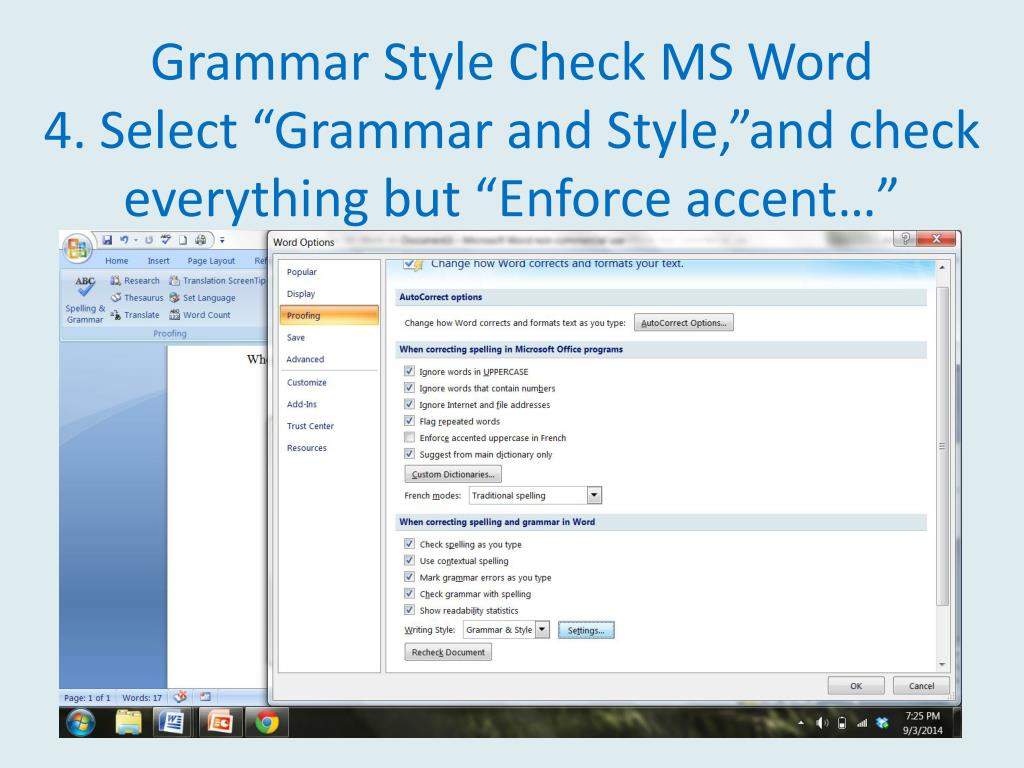This screenshot has width=1024, height=768.
Task: Click the volume speaker icon in system tray
Action: pos(822,723)
